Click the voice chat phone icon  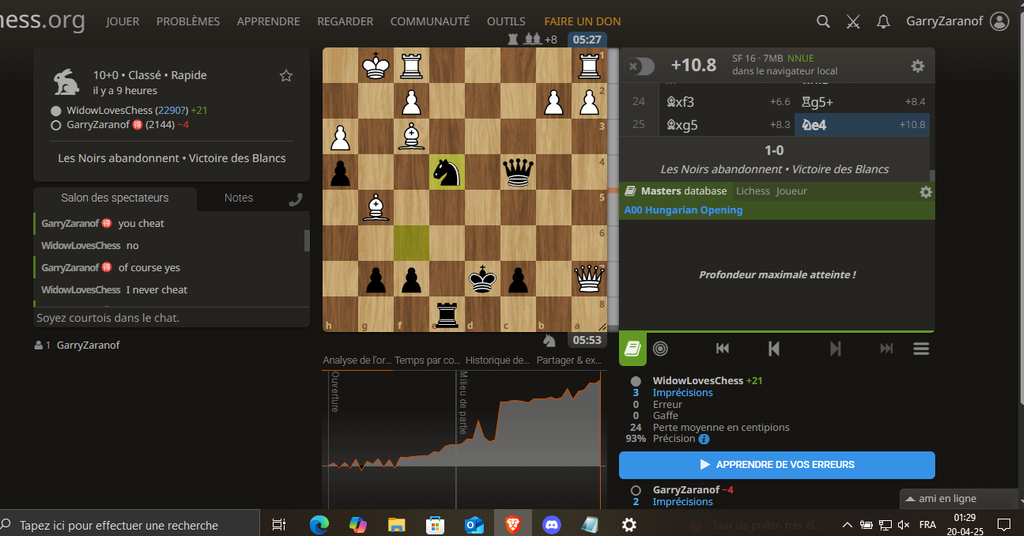pyautogui.click(x=295, y=199)
